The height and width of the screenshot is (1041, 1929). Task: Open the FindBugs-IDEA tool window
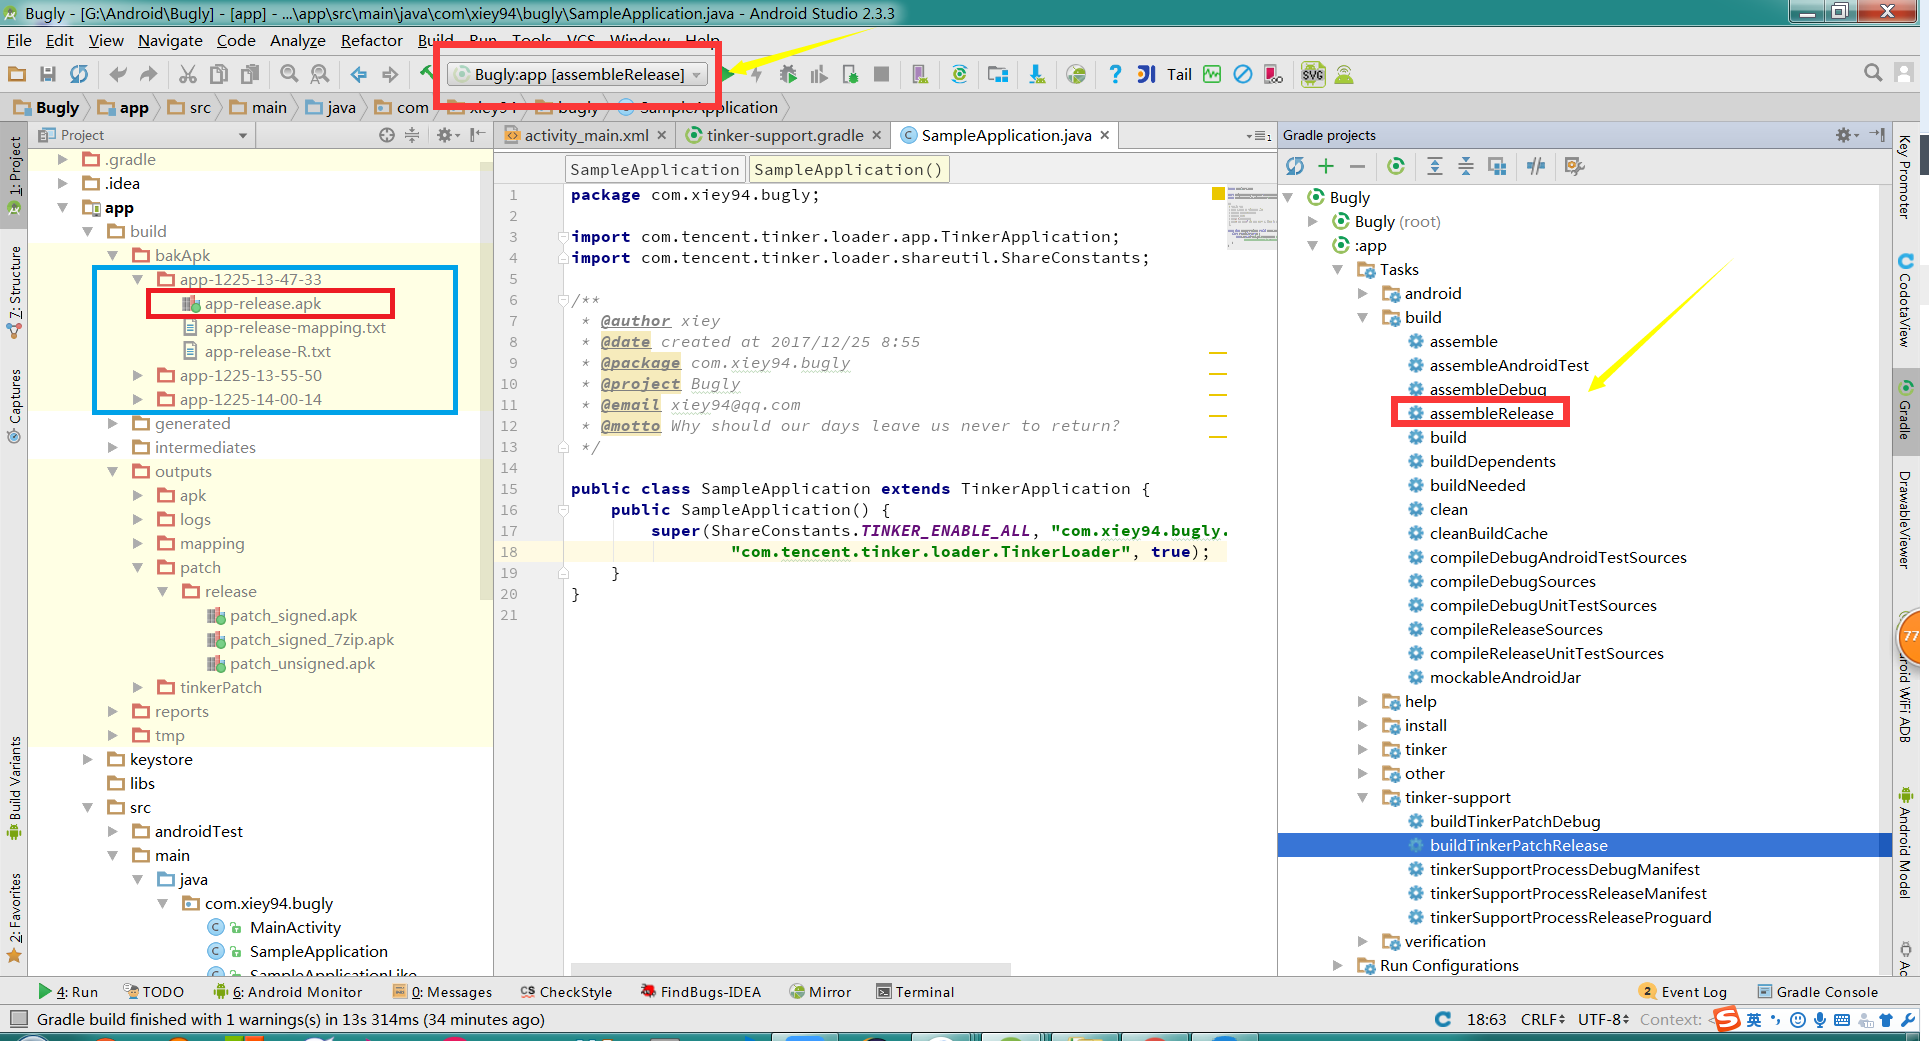click(701, 992)
